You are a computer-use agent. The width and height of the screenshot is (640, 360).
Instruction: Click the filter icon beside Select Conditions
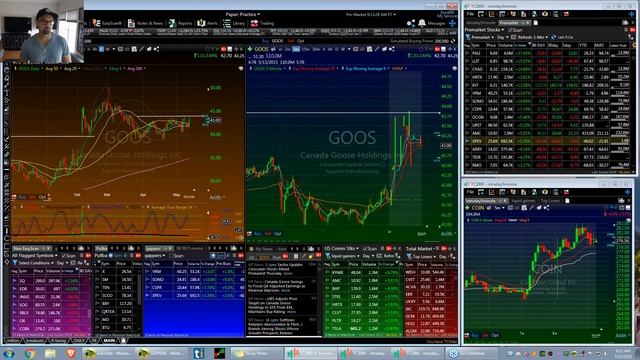click(15, 263)
